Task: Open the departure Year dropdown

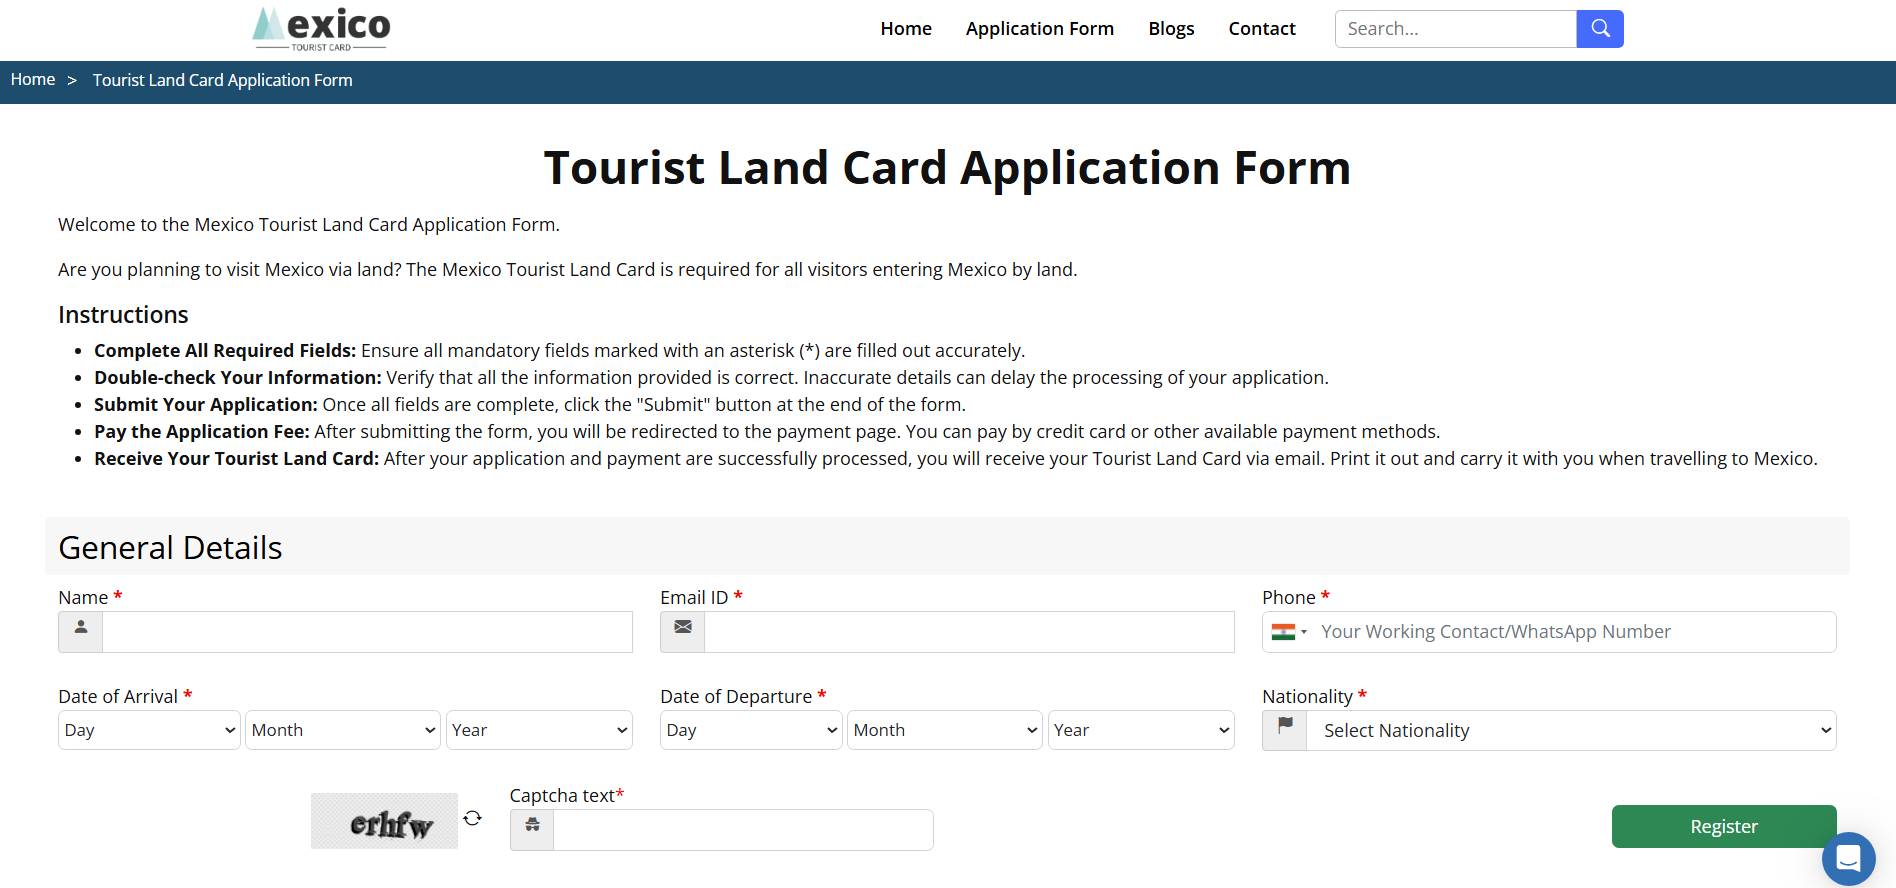Action: coord(1140,730)
